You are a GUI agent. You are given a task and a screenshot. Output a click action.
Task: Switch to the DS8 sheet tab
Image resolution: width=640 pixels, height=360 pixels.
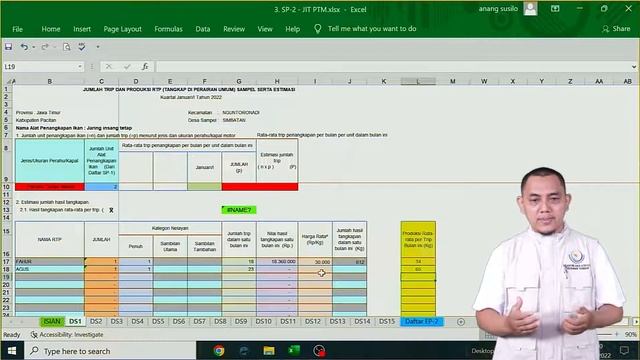point(220,322)
